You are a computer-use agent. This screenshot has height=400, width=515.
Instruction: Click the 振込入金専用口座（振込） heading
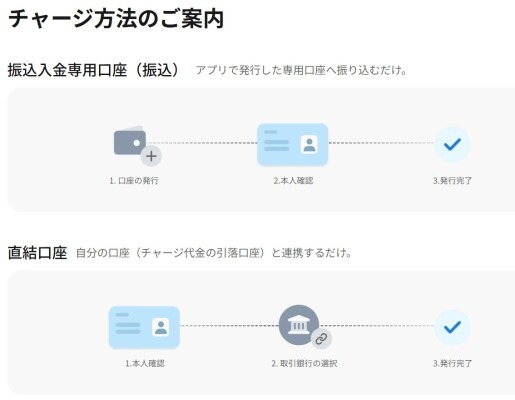tap(94, 70)
